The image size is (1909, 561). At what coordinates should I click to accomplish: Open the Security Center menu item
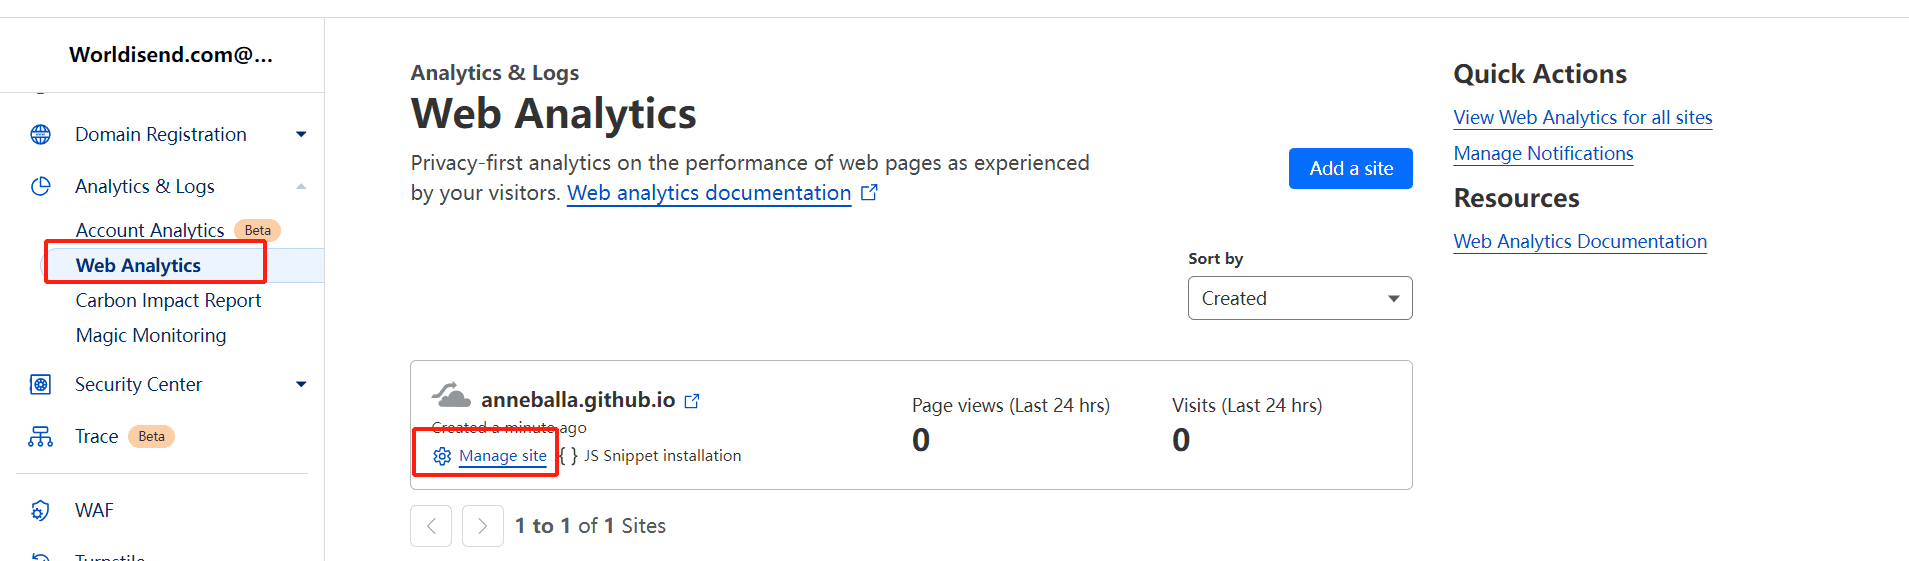click(x=138, y=385)
